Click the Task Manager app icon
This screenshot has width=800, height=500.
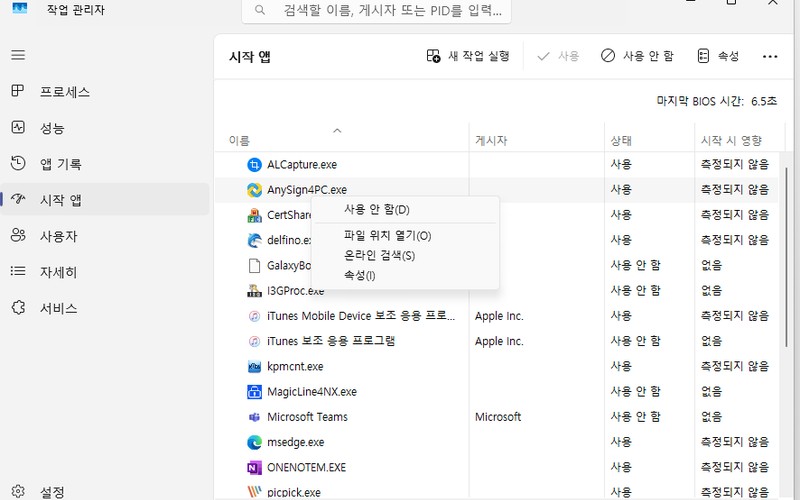tap(19, 8)
